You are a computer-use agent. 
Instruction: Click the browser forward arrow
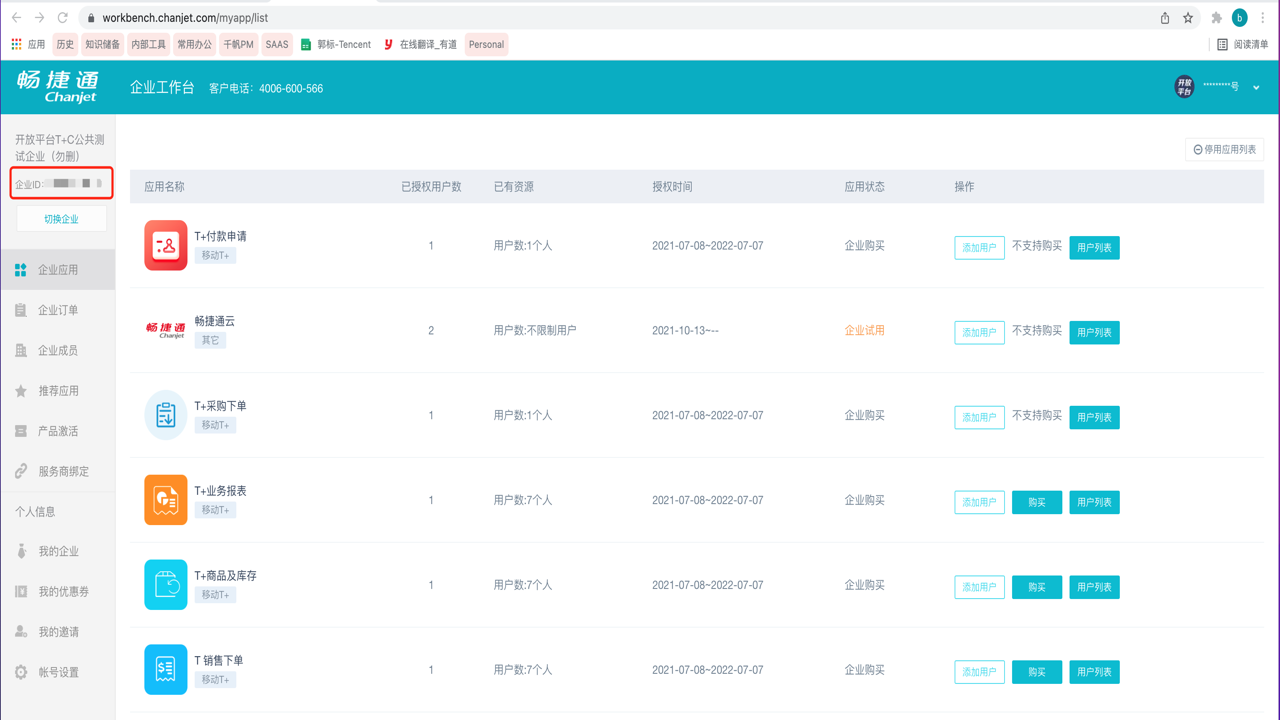[x=39, y=18]
